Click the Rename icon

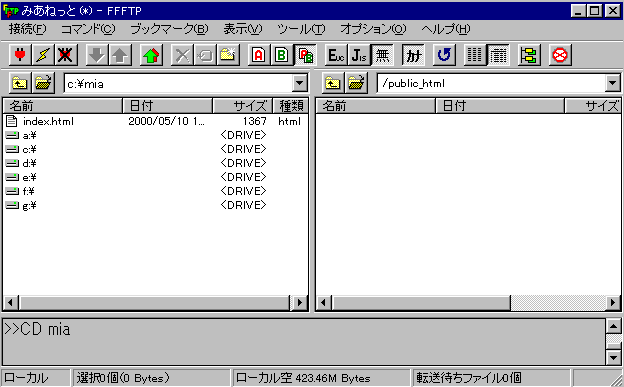click(205, 55)
